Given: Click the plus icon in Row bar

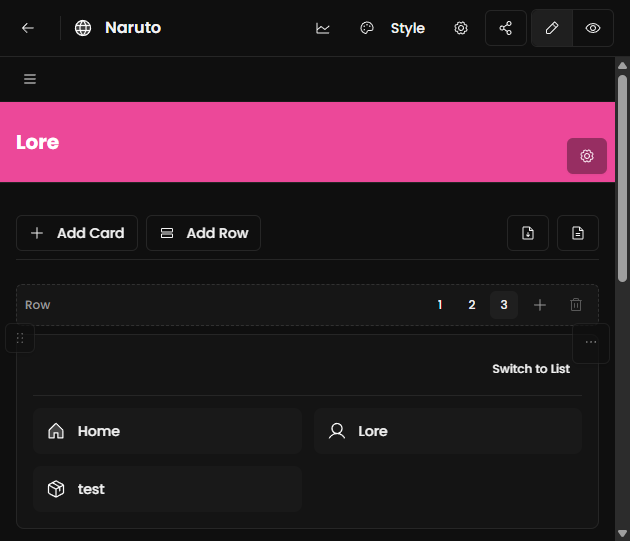Looking at the screenshot, I should click(x=540, y=305).
